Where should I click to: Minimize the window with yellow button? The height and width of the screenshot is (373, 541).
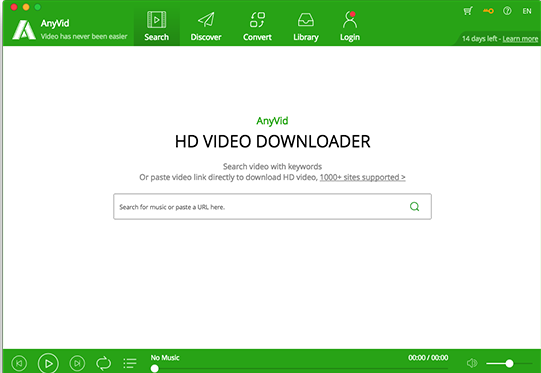tap(26, 7)
